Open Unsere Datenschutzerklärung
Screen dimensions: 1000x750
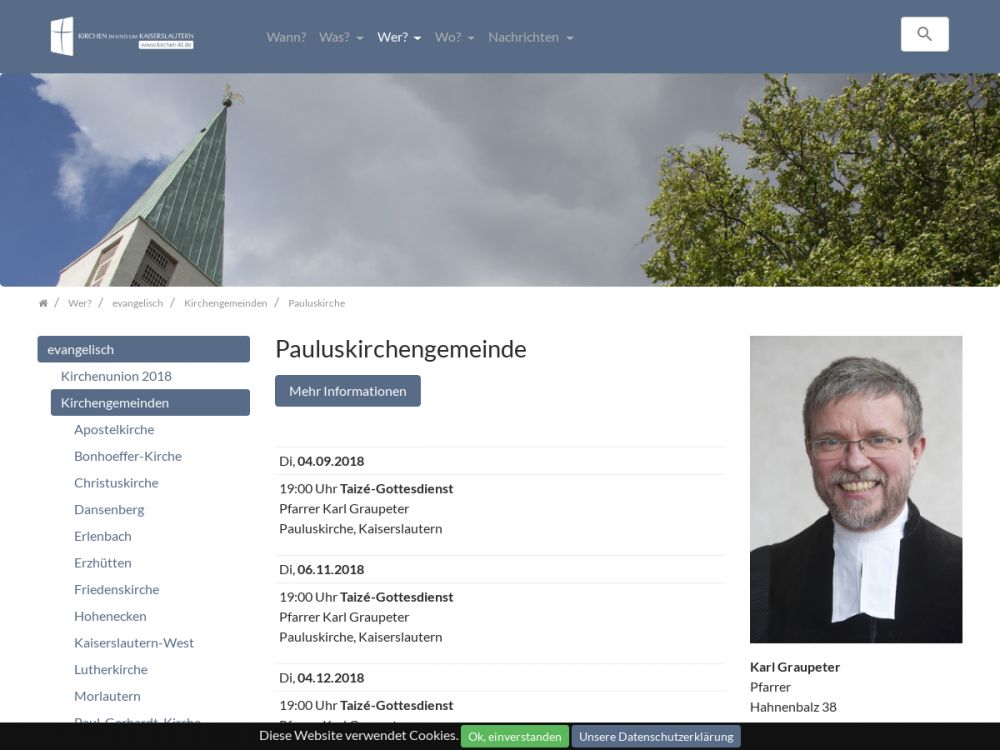tap(656, 737)
